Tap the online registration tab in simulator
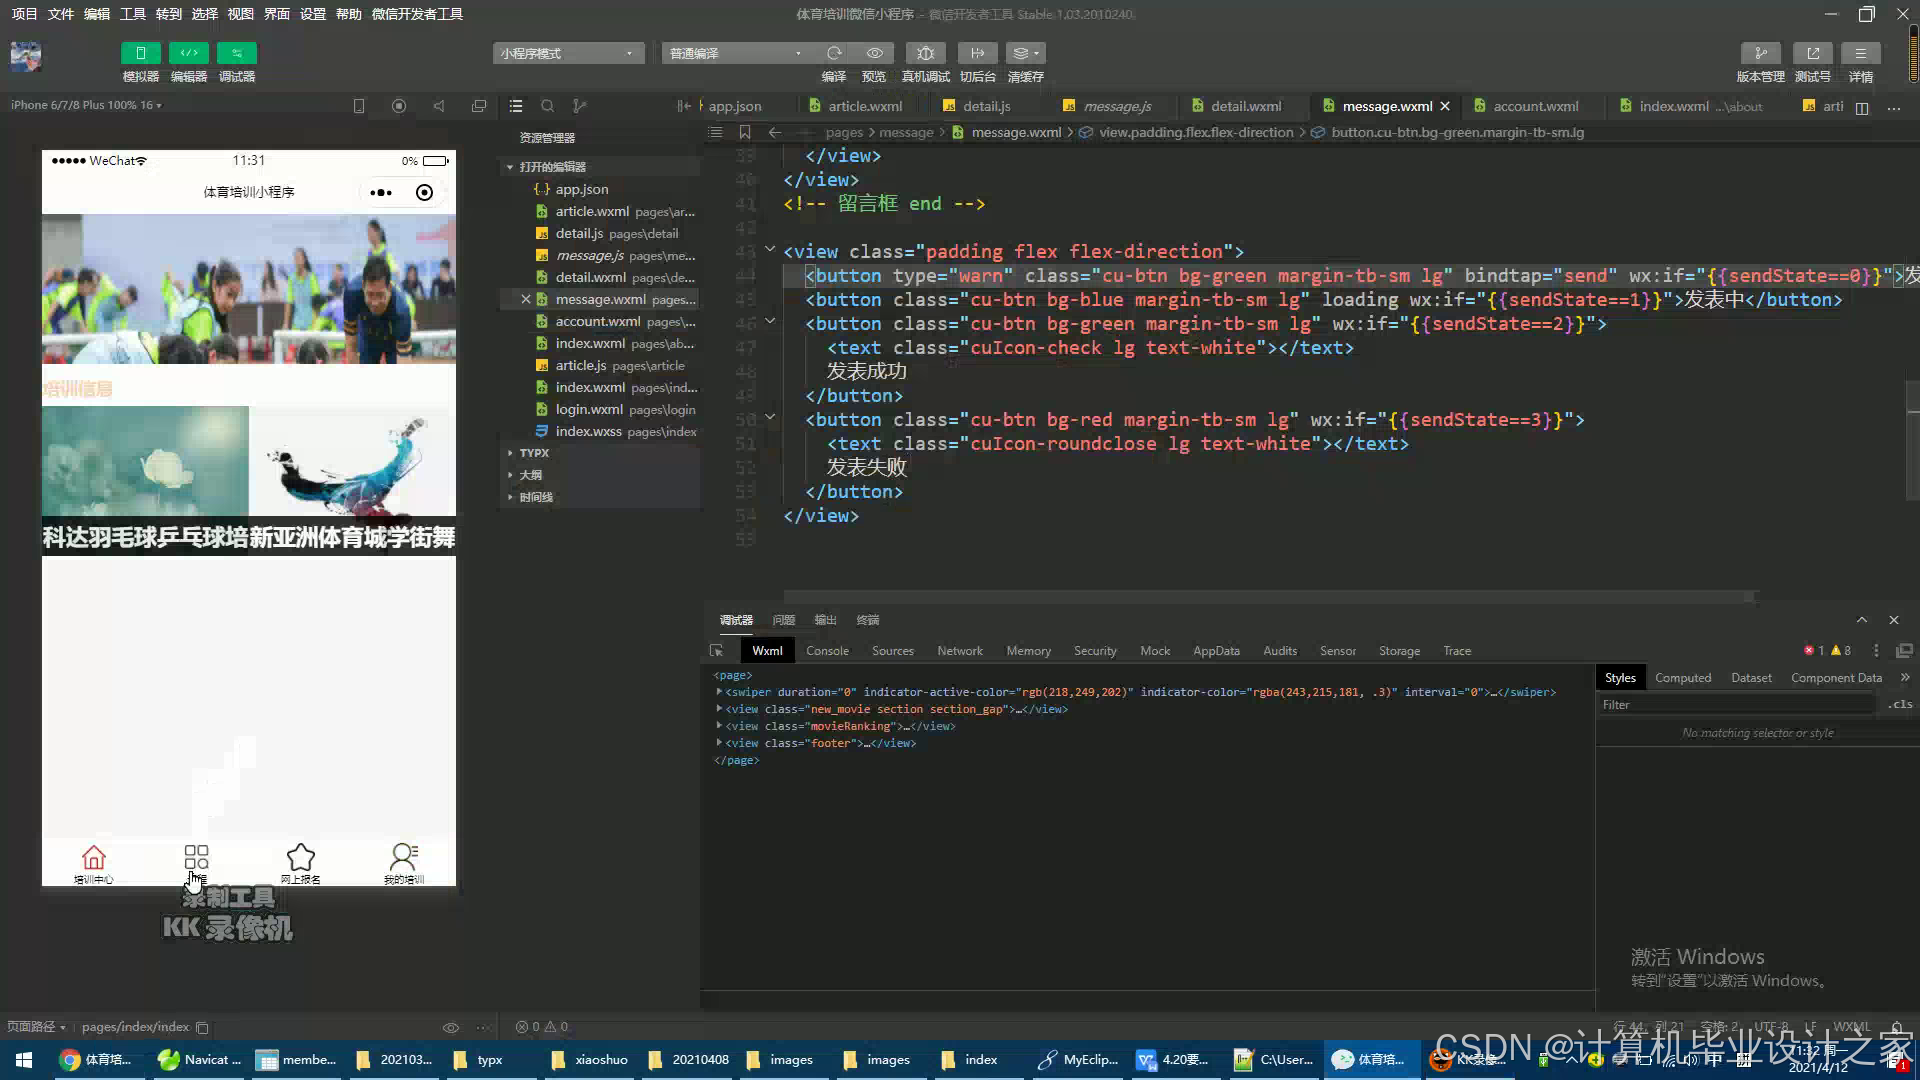The width and height of the screenshot is (1920, 1080). (x=300, y=863)
